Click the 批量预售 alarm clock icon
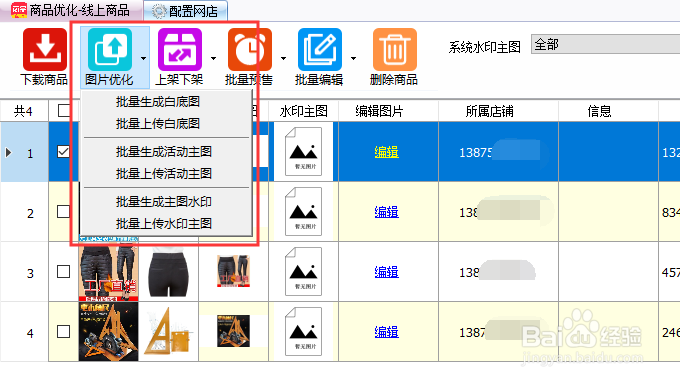This screenshot has height=381, width=680. tap(249, 49)
